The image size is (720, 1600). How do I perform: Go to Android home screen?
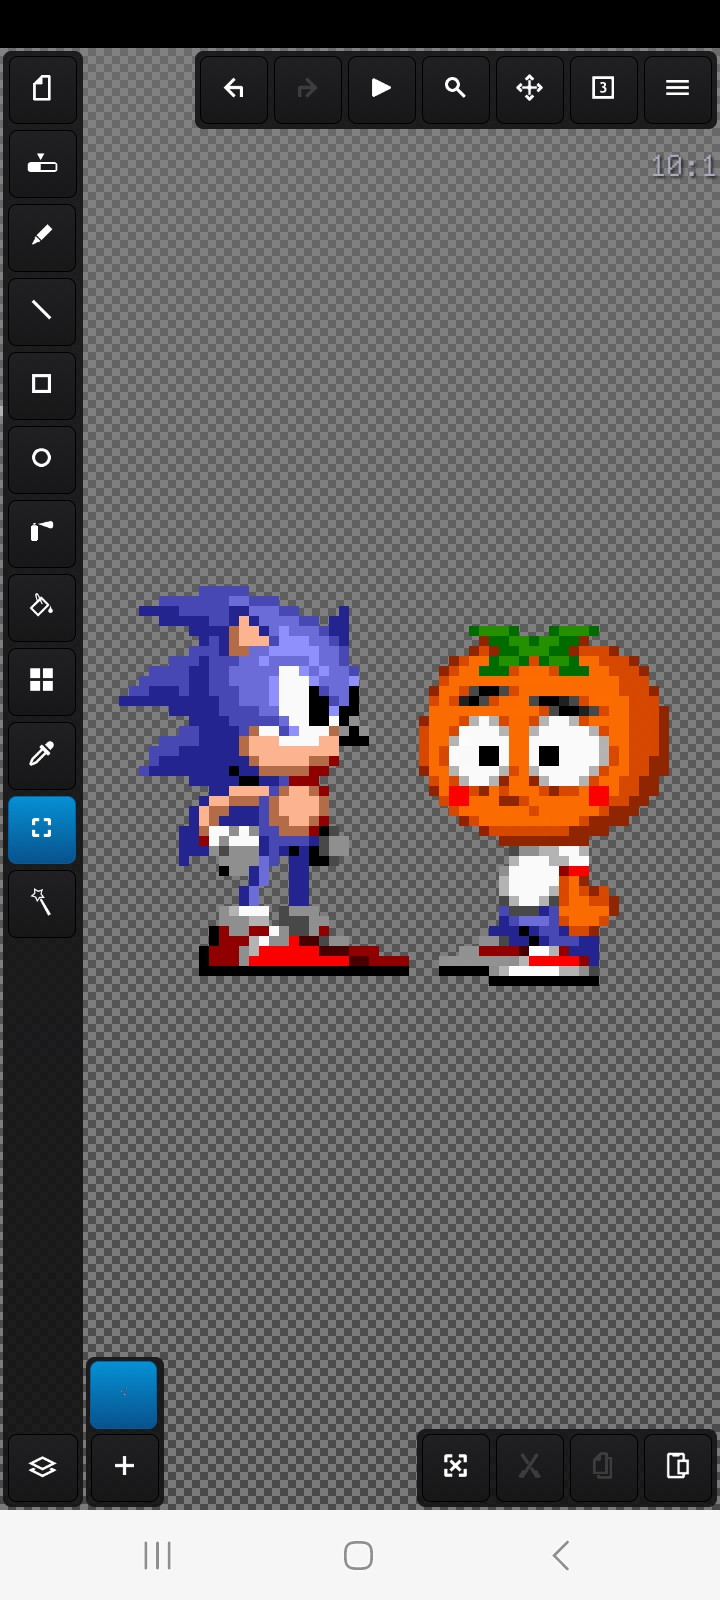coord(359,1555)
